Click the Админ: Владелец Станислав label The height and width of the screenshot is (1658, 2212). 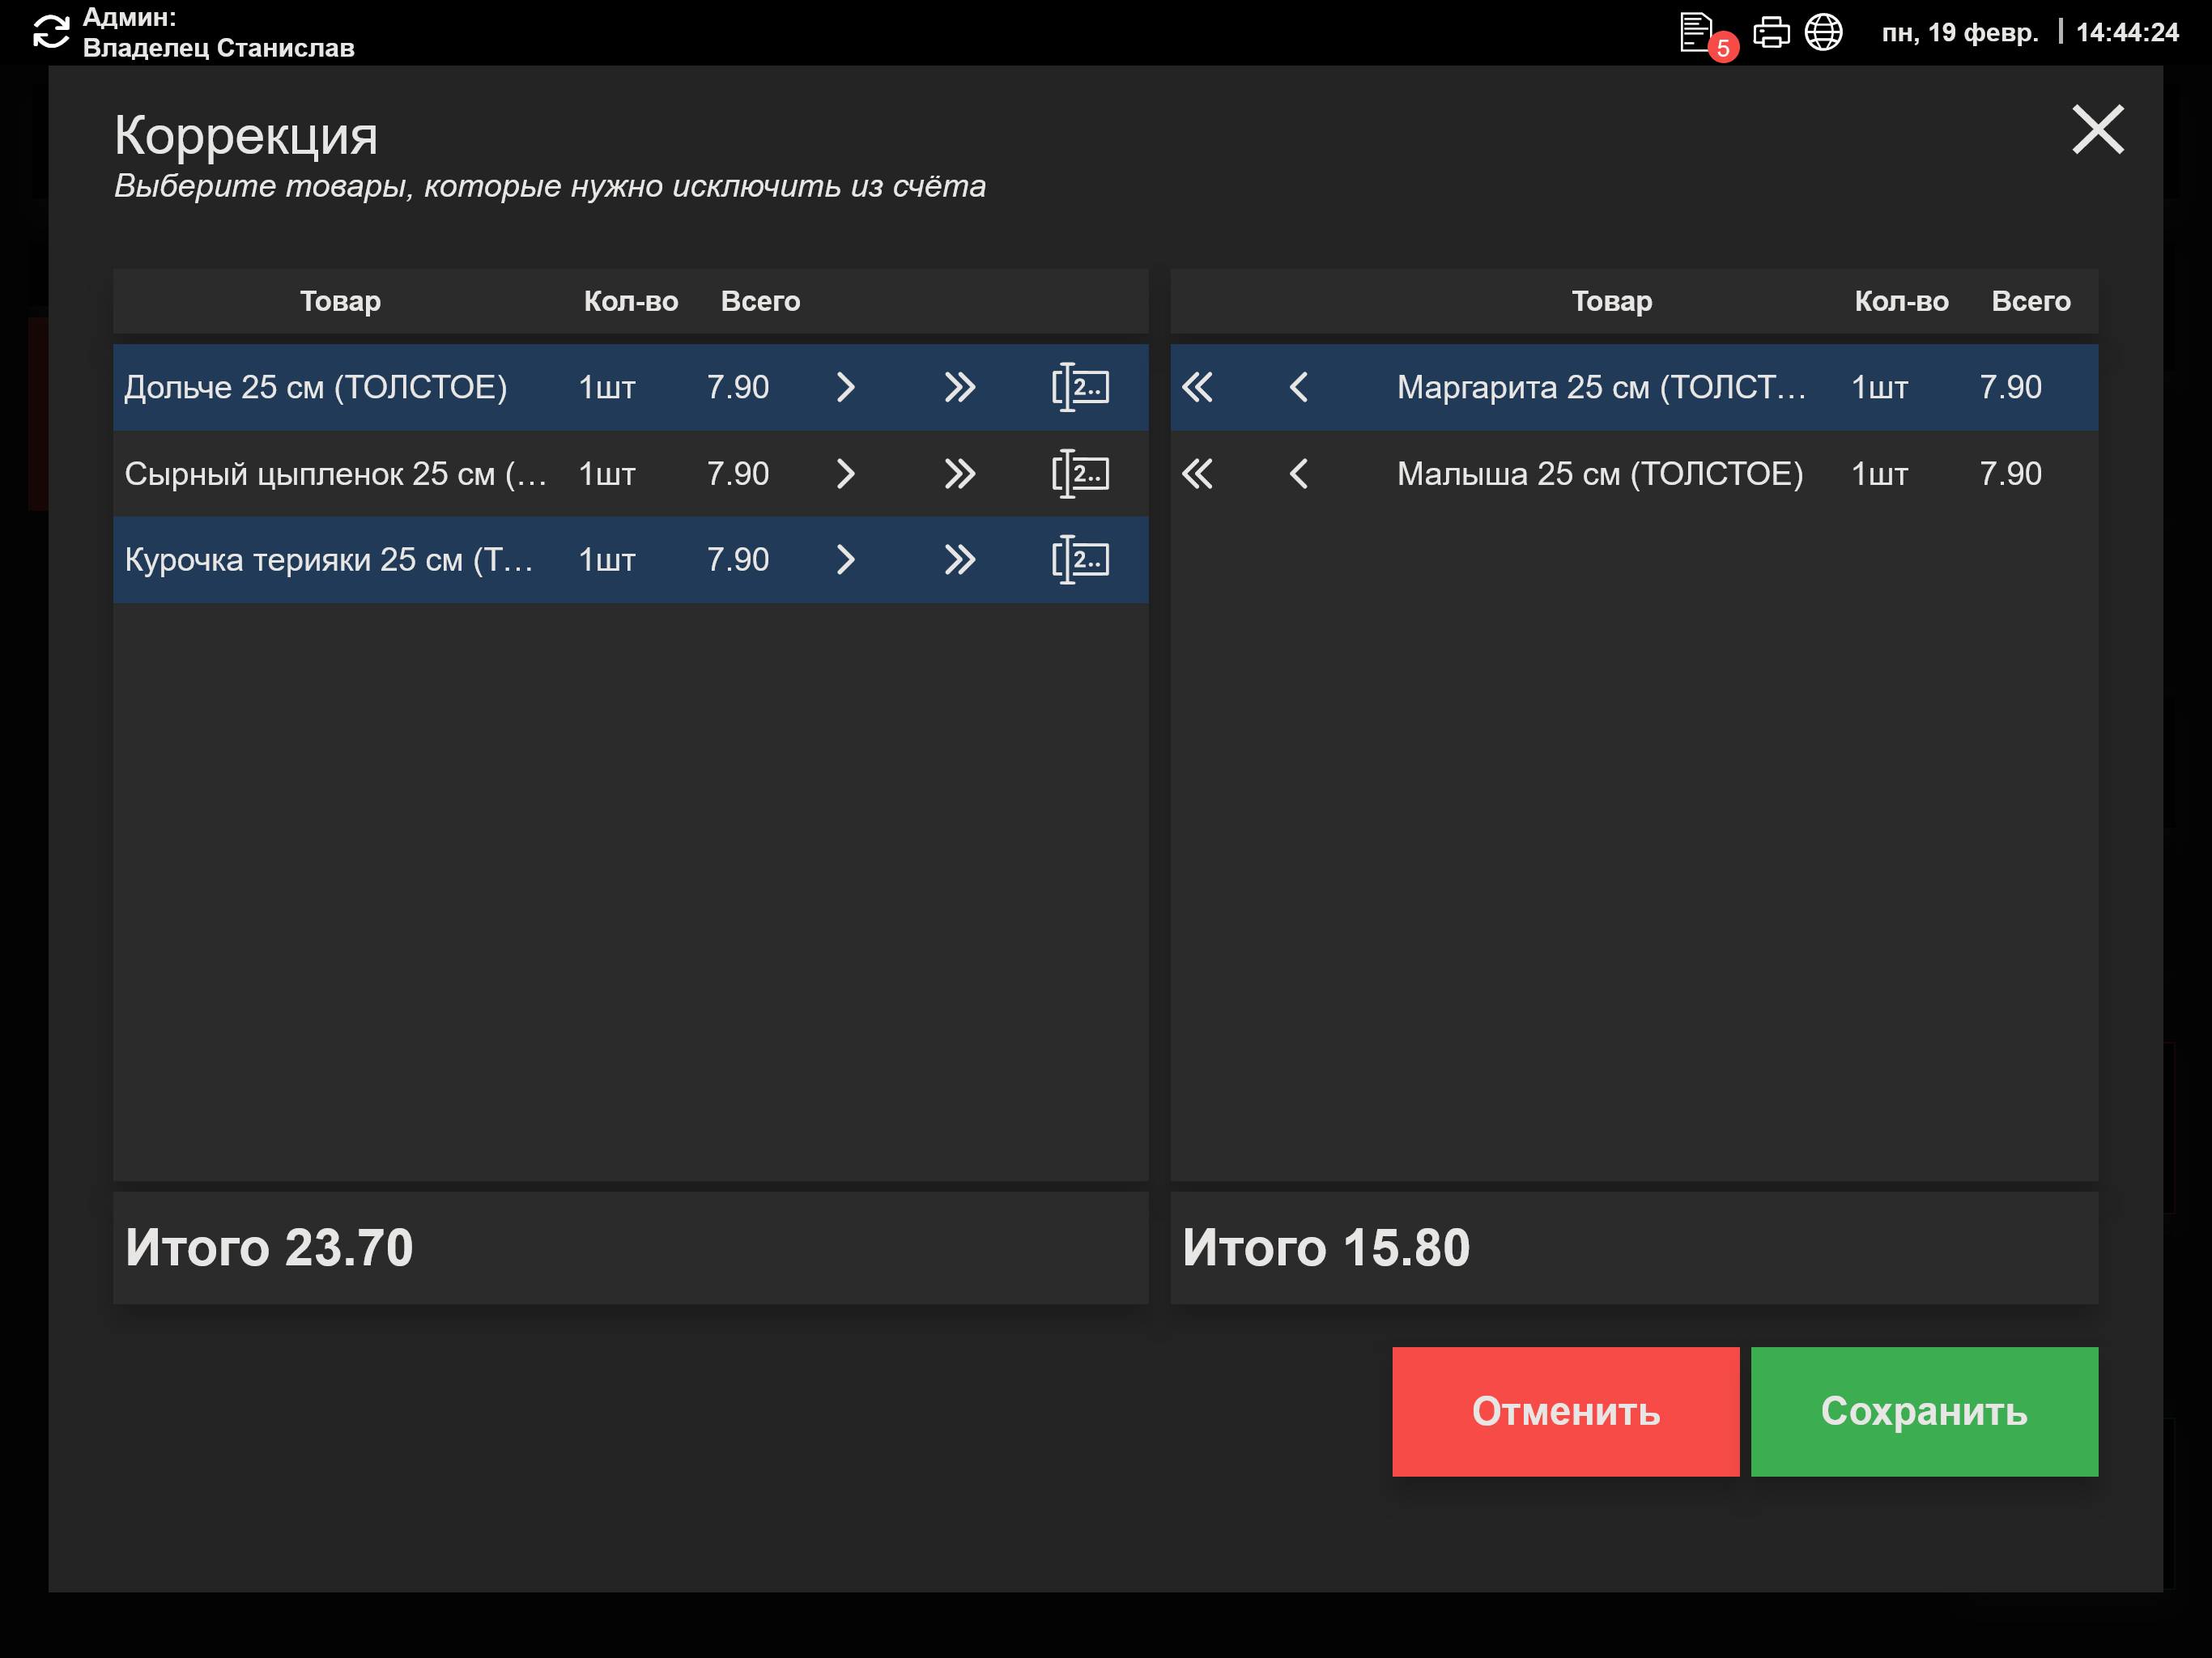[x=218, y=32]
